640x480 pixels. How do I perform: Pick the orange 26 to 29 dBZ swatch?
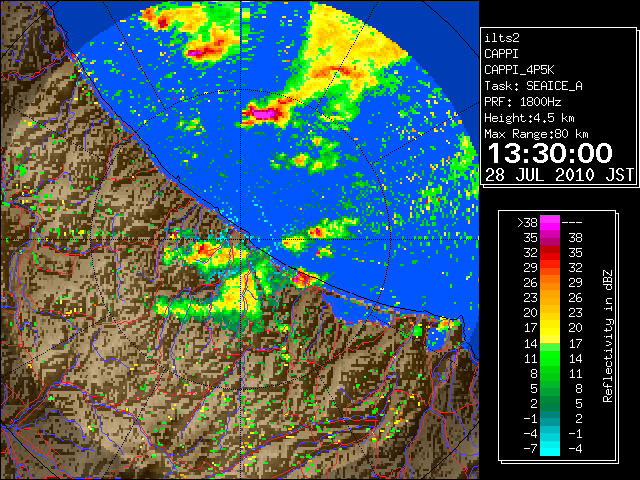coord(550,283)
